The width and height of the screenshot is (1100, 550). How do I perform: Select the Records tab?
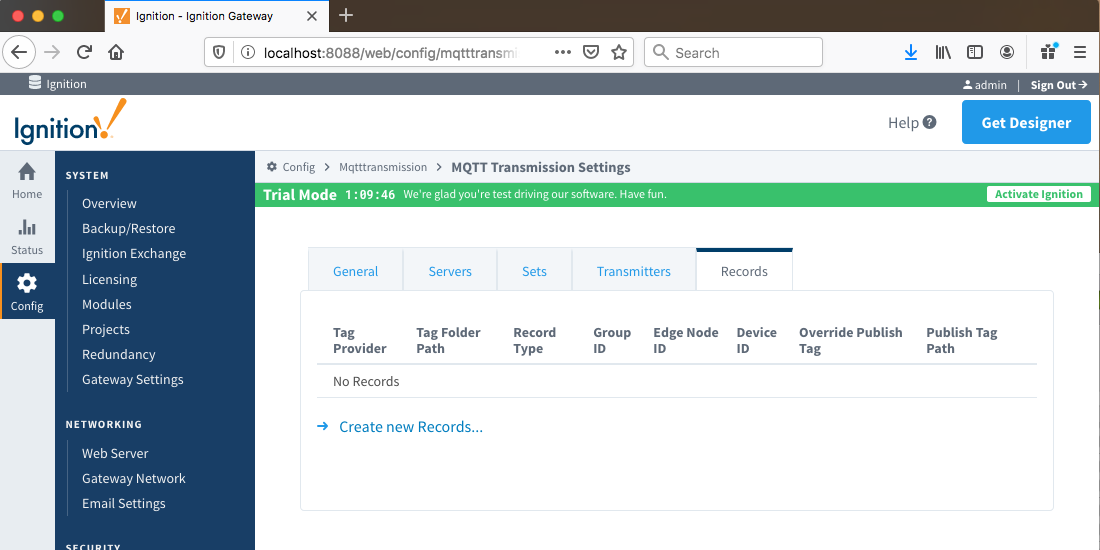click(x=744, y=271)
